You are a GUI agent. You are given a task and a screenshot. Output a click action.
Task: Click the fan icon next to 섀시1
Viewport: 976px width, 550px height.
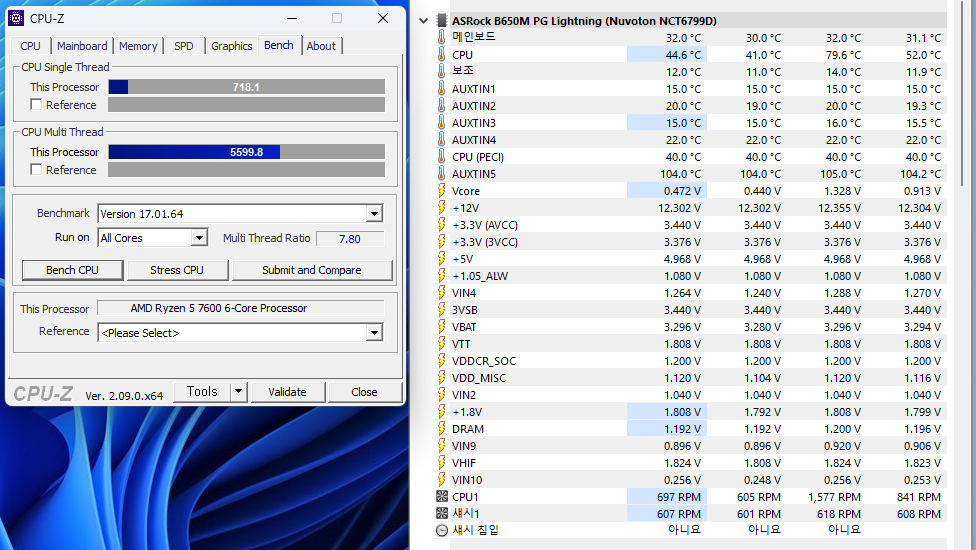pos(442,513)
